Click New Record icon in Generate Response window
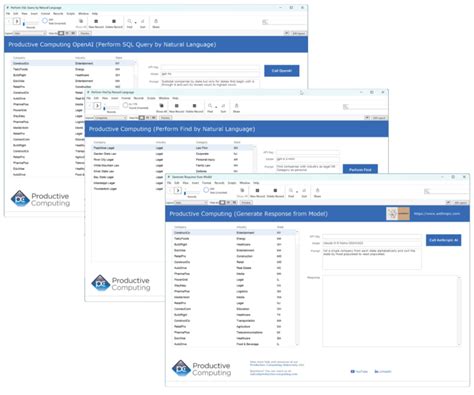Screen dimensions: 474x395 (x=257, y=190)
